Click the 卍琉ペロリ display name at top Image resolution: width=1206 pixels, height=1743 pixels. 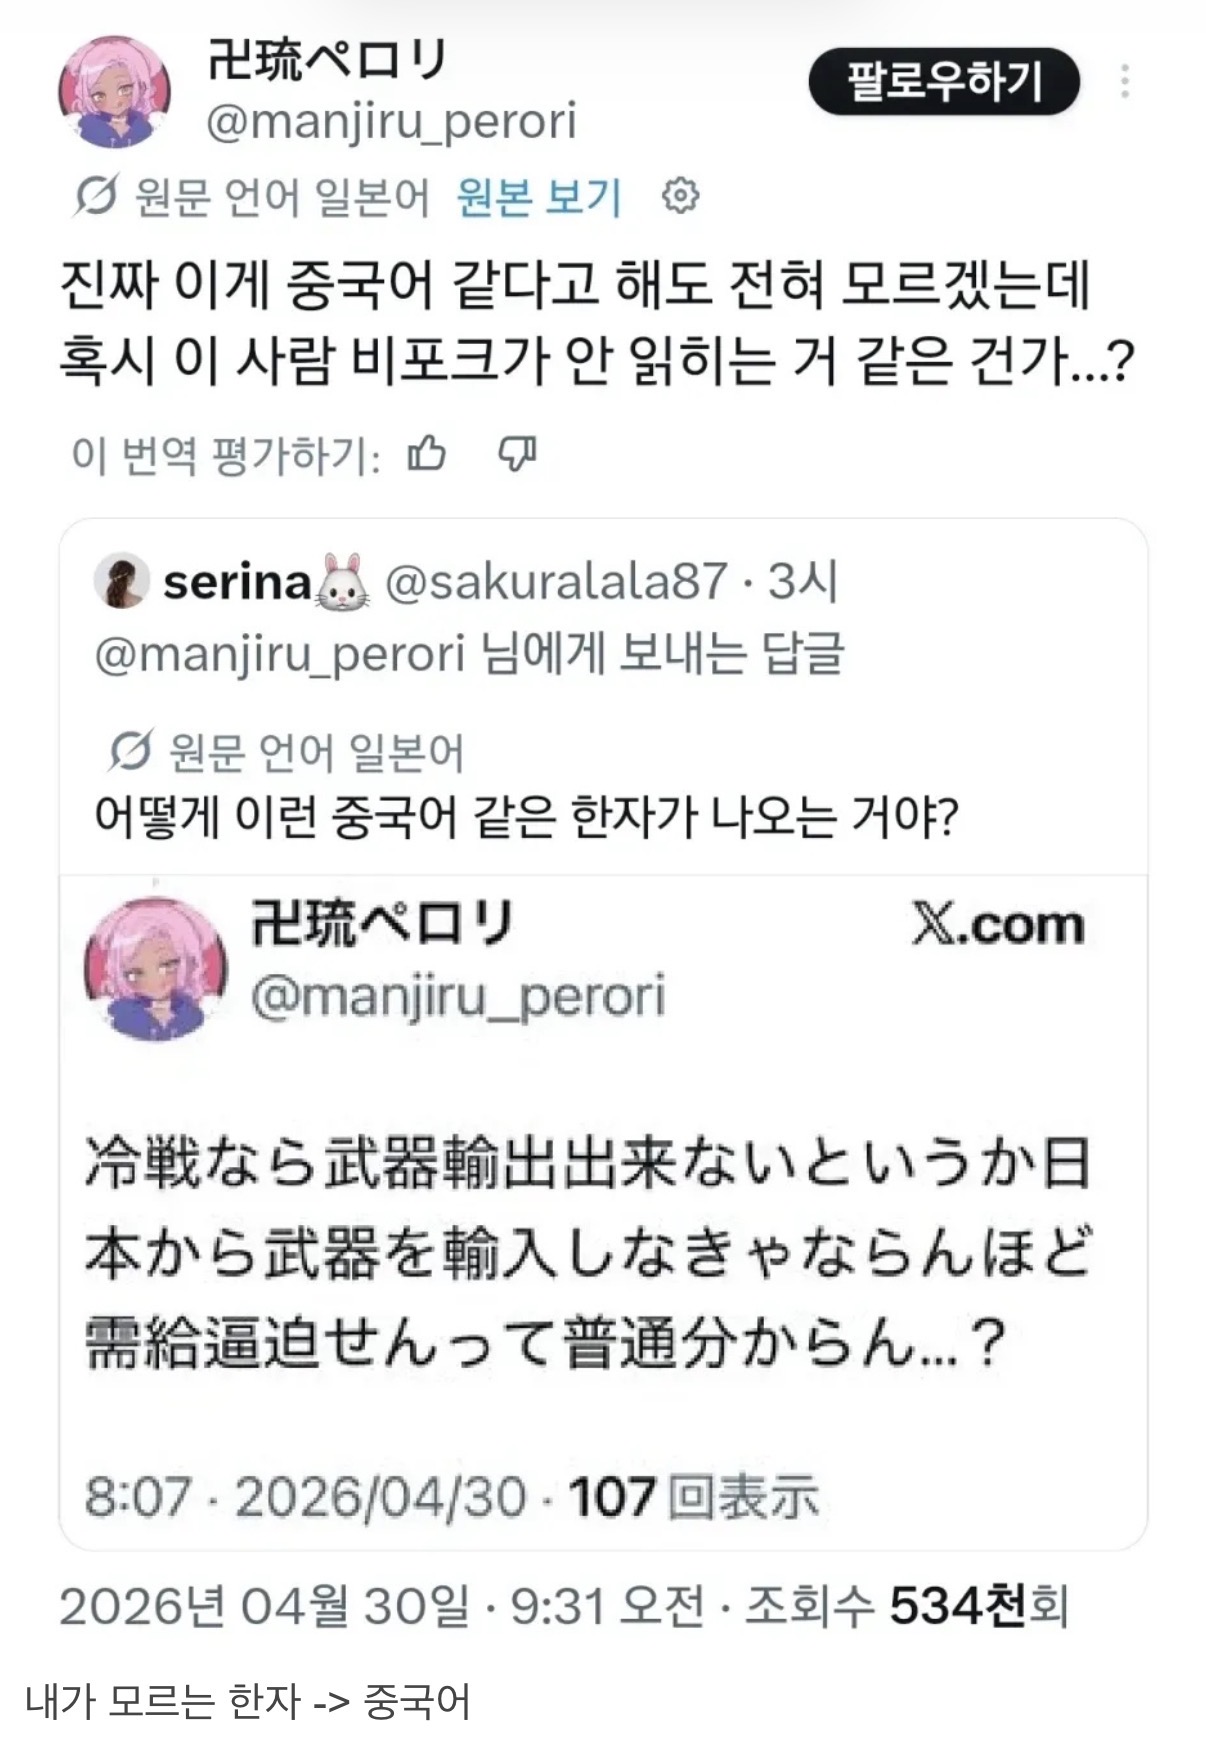point(326,61)
